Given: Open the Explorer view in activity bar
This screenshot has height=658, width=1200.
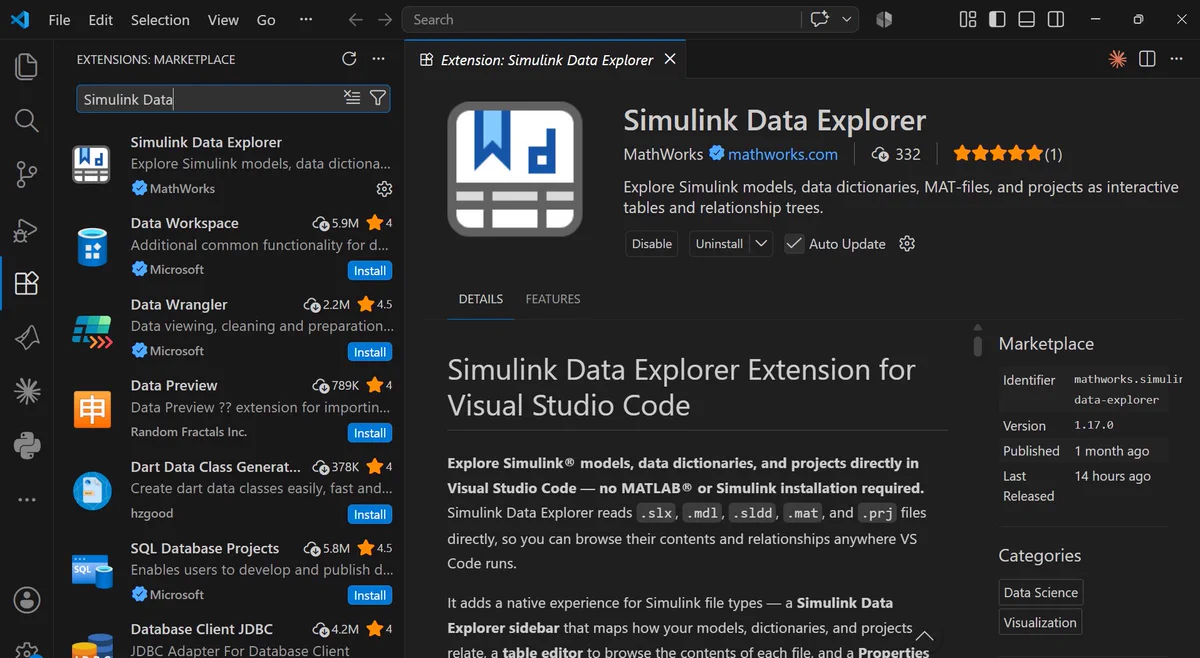Looking at the screenshot, I should tap(27, 67).
